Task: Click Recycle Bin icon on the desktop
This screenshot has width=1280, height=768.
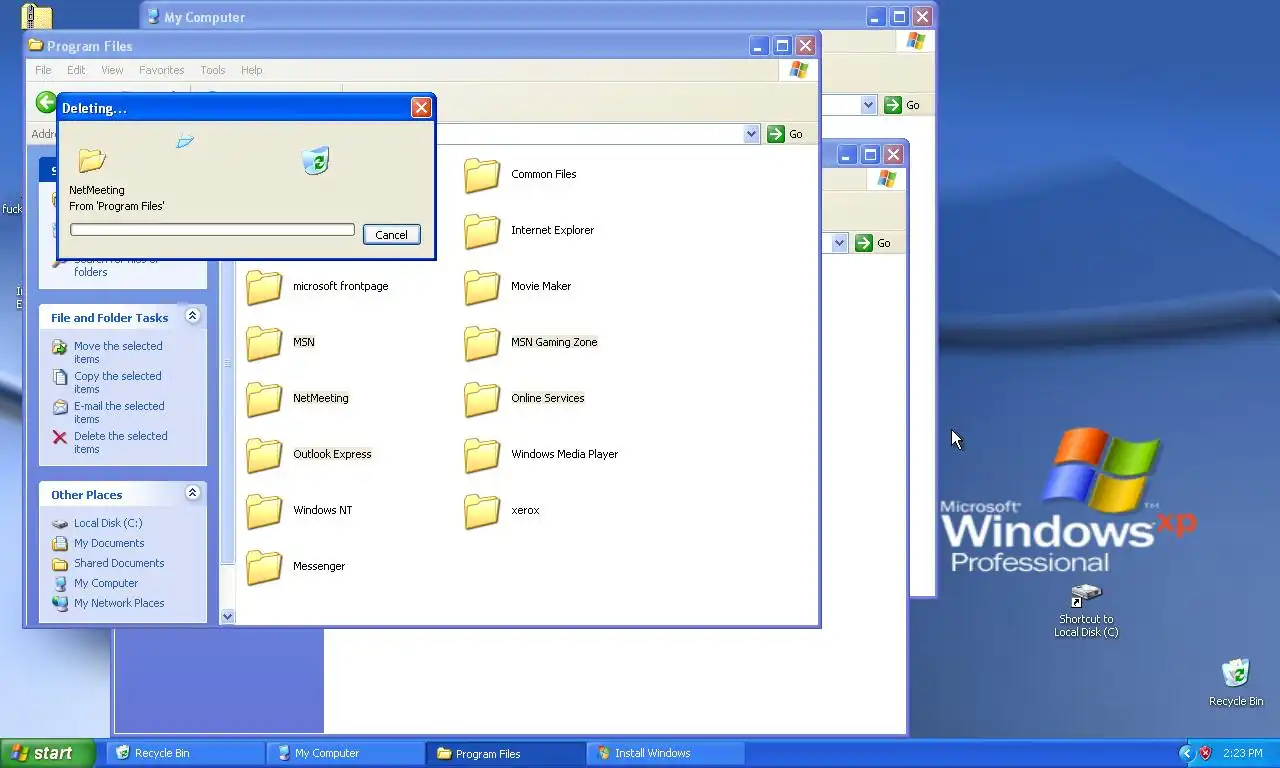Action: coord(1236,673)
